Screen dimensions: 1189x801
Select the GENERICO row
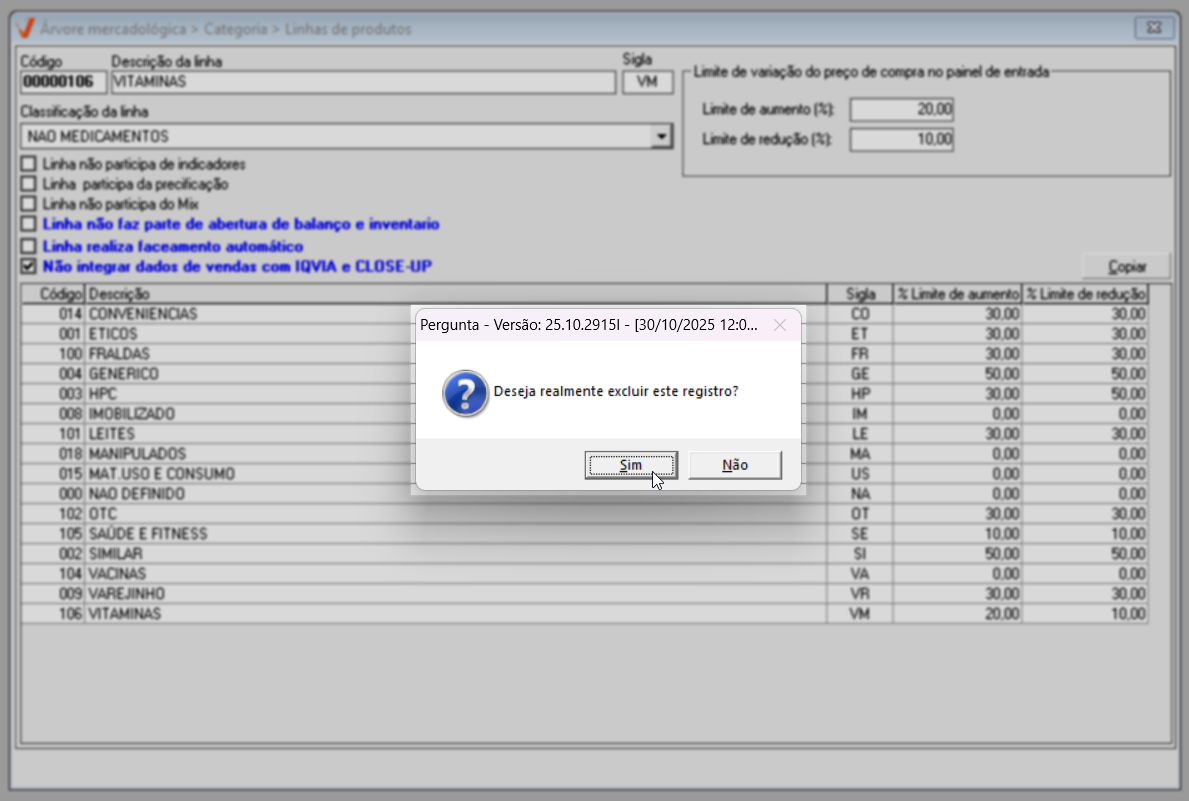pyautogui.click(x=584, y=374)
